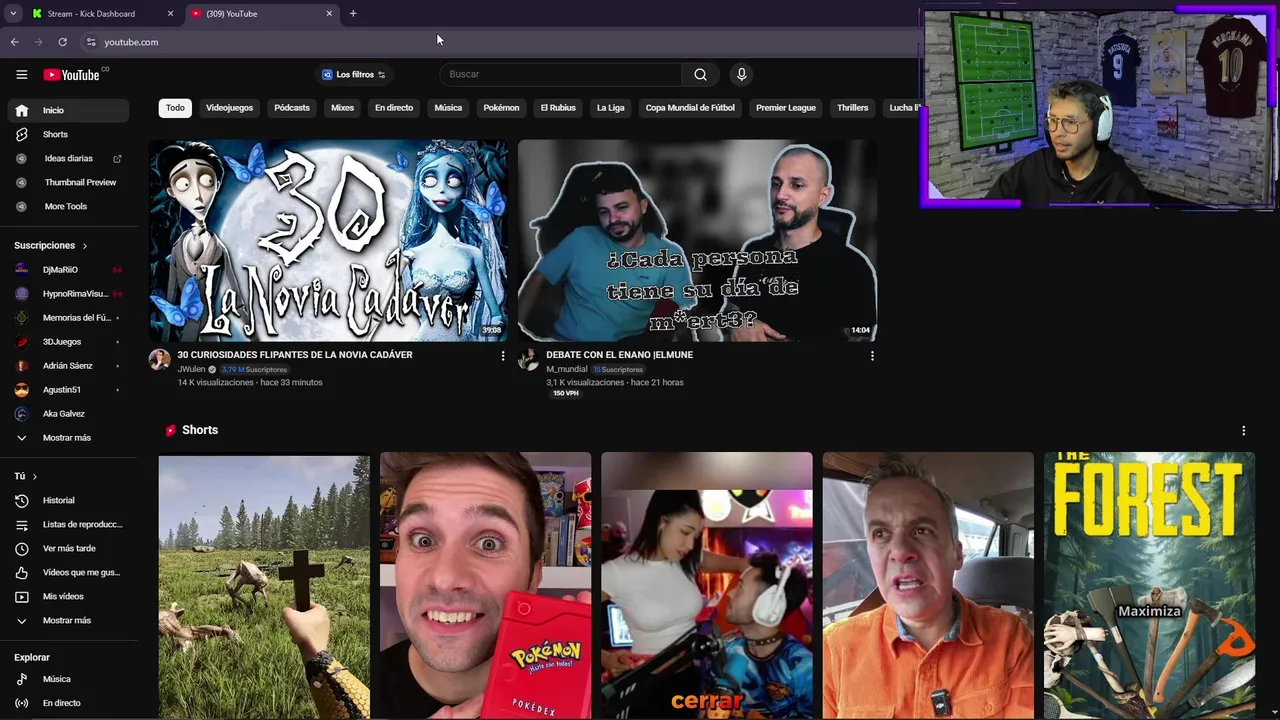Open Historial from the sidebar
The image size is (1280, 720).
click(x=68, y=500)
